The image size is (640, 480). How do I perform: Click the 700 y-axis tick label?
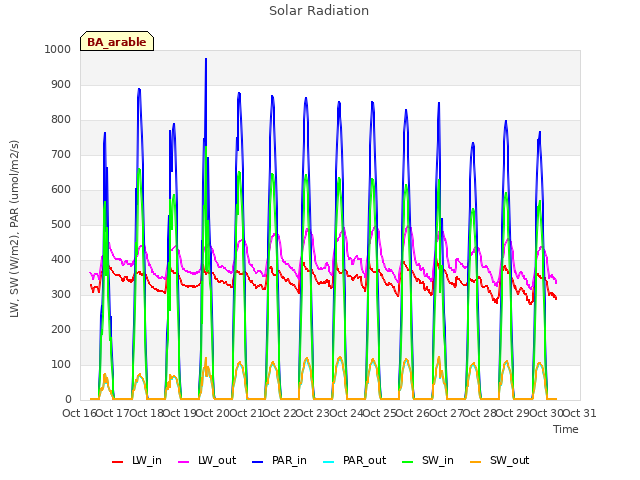61,155
